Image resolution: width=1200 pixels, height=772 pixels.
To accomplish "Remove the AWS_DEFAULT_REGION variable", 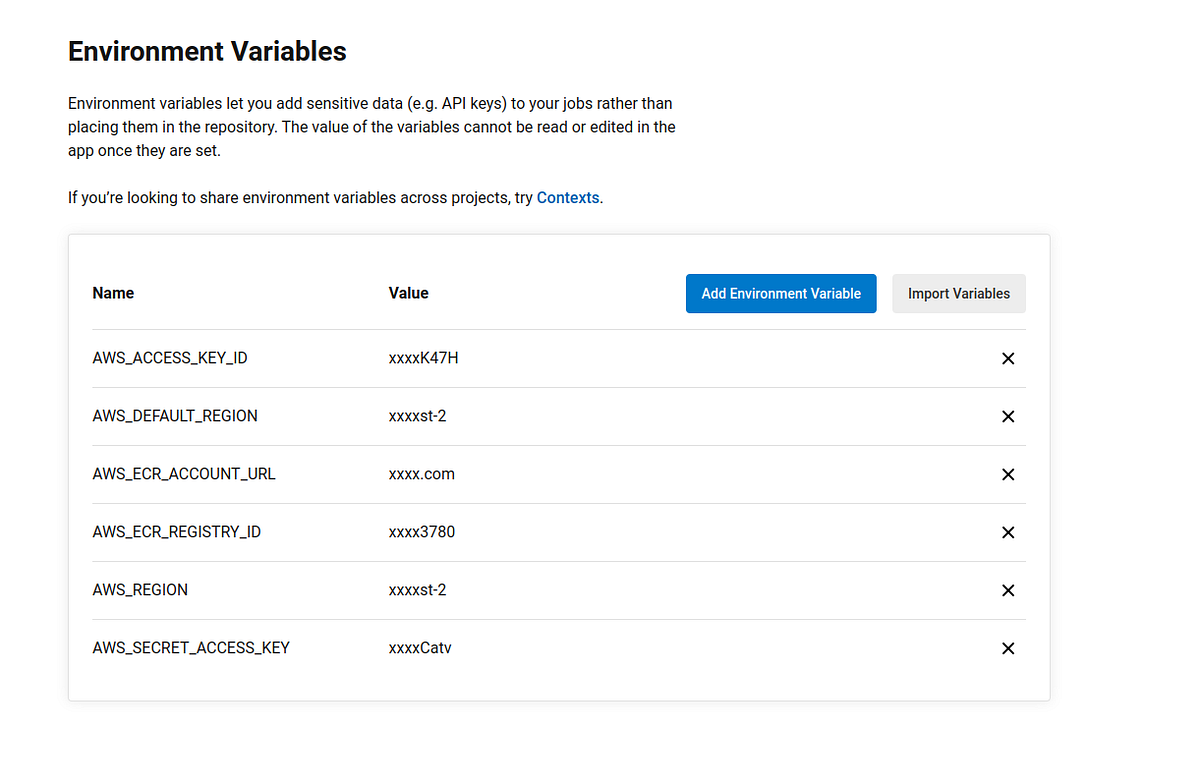I will pos(1008,416).
